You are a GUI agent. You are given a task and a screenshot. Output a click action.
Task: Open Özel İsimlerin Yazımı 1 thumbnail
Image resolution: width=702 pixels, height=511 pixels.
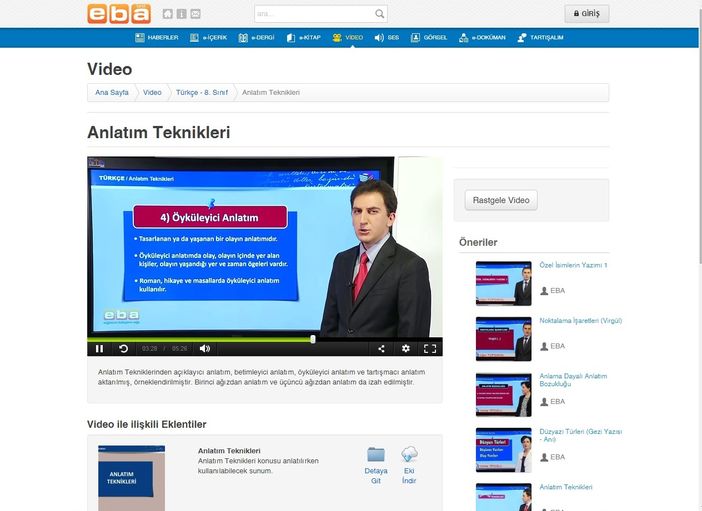tap(504, 283)
